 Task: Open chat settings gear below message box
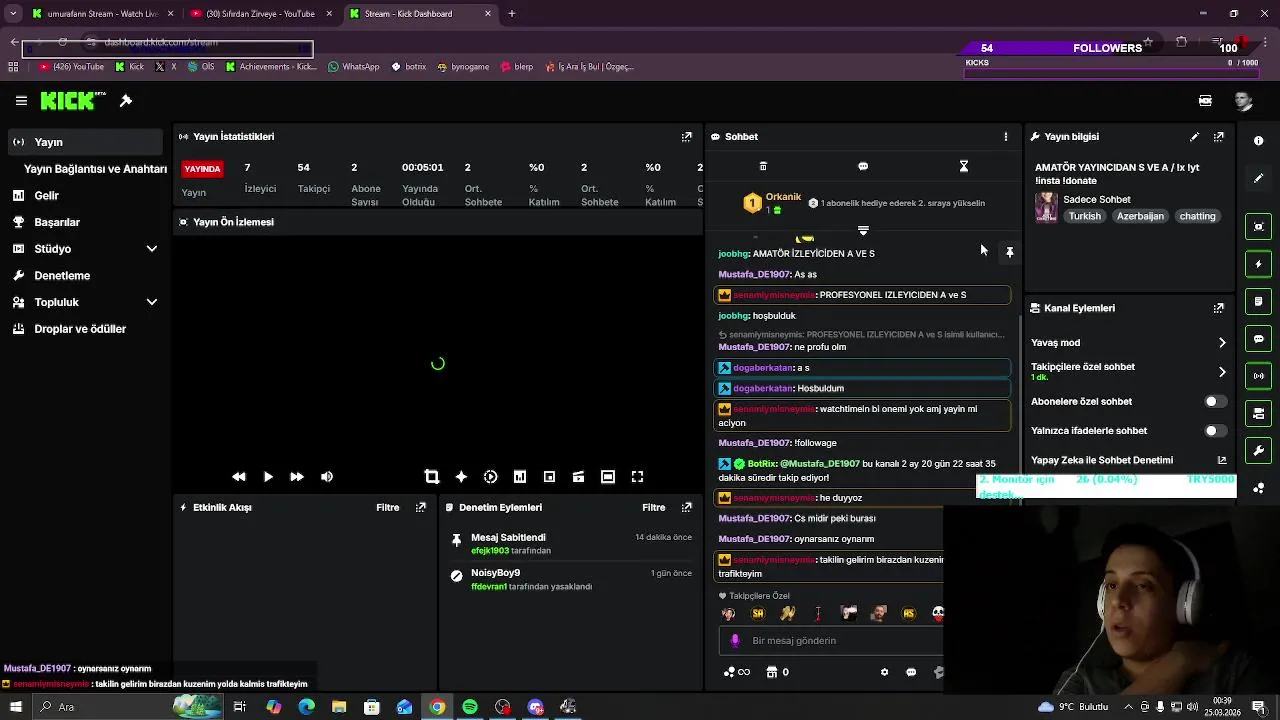coord(884,673)
